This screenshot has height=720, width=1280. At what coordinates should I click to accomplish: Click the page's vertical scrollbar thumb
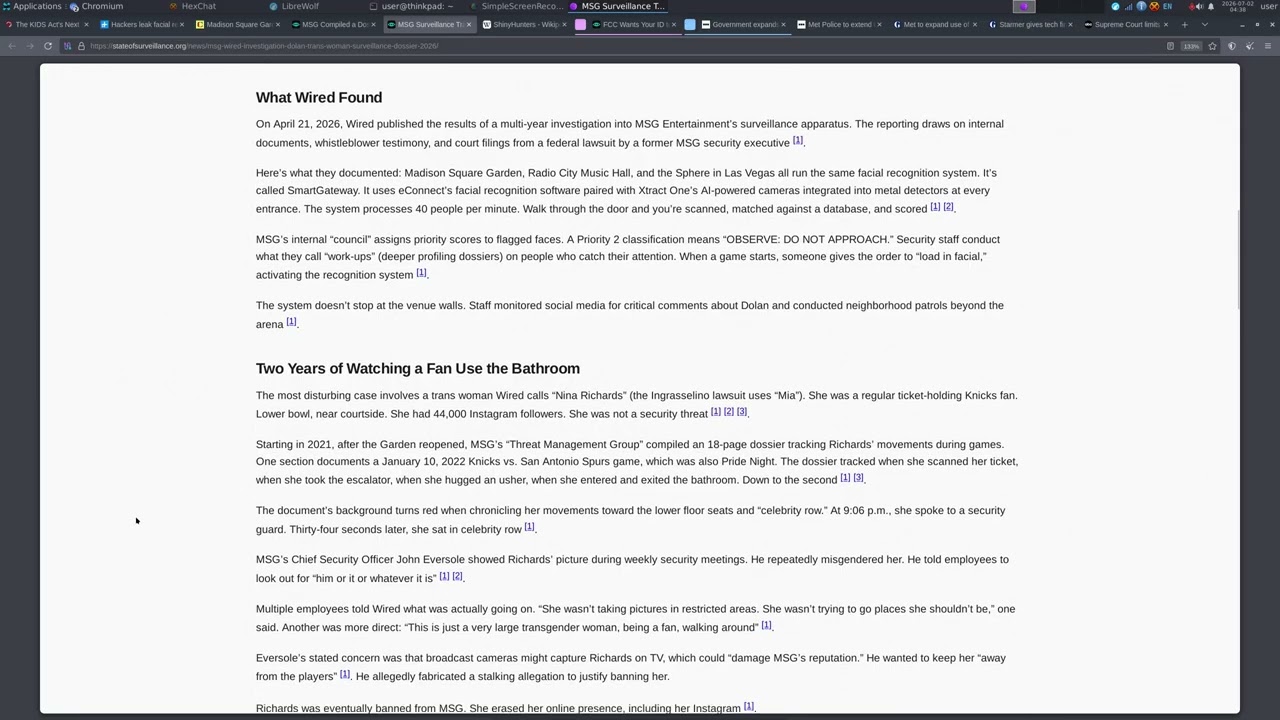[1238, 260]
